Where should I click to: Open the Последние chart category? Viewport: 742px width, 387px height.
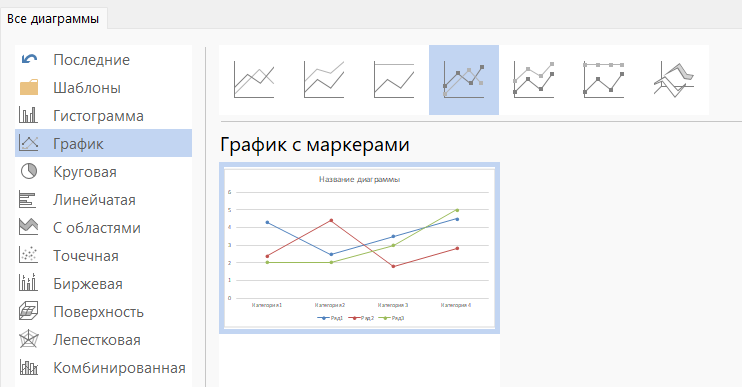tap(104, 60)
